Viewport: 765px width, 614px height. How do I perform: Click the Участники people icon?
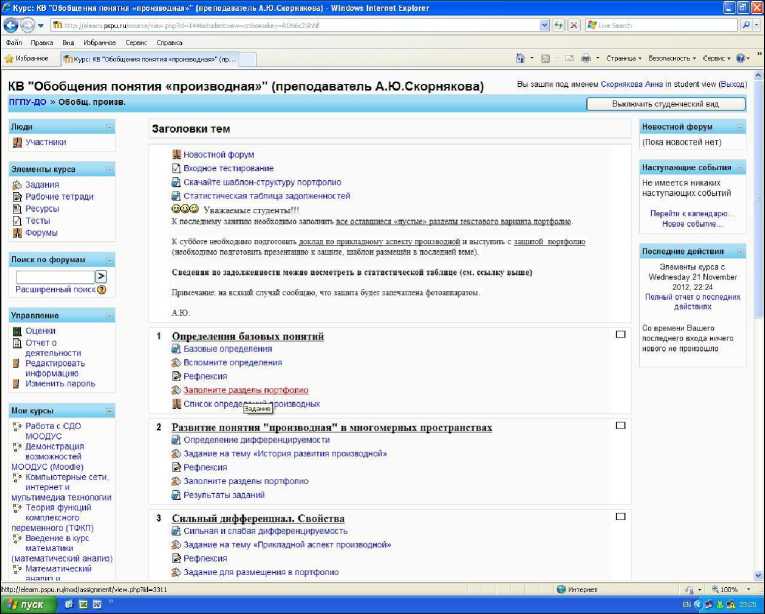[17, 143]
